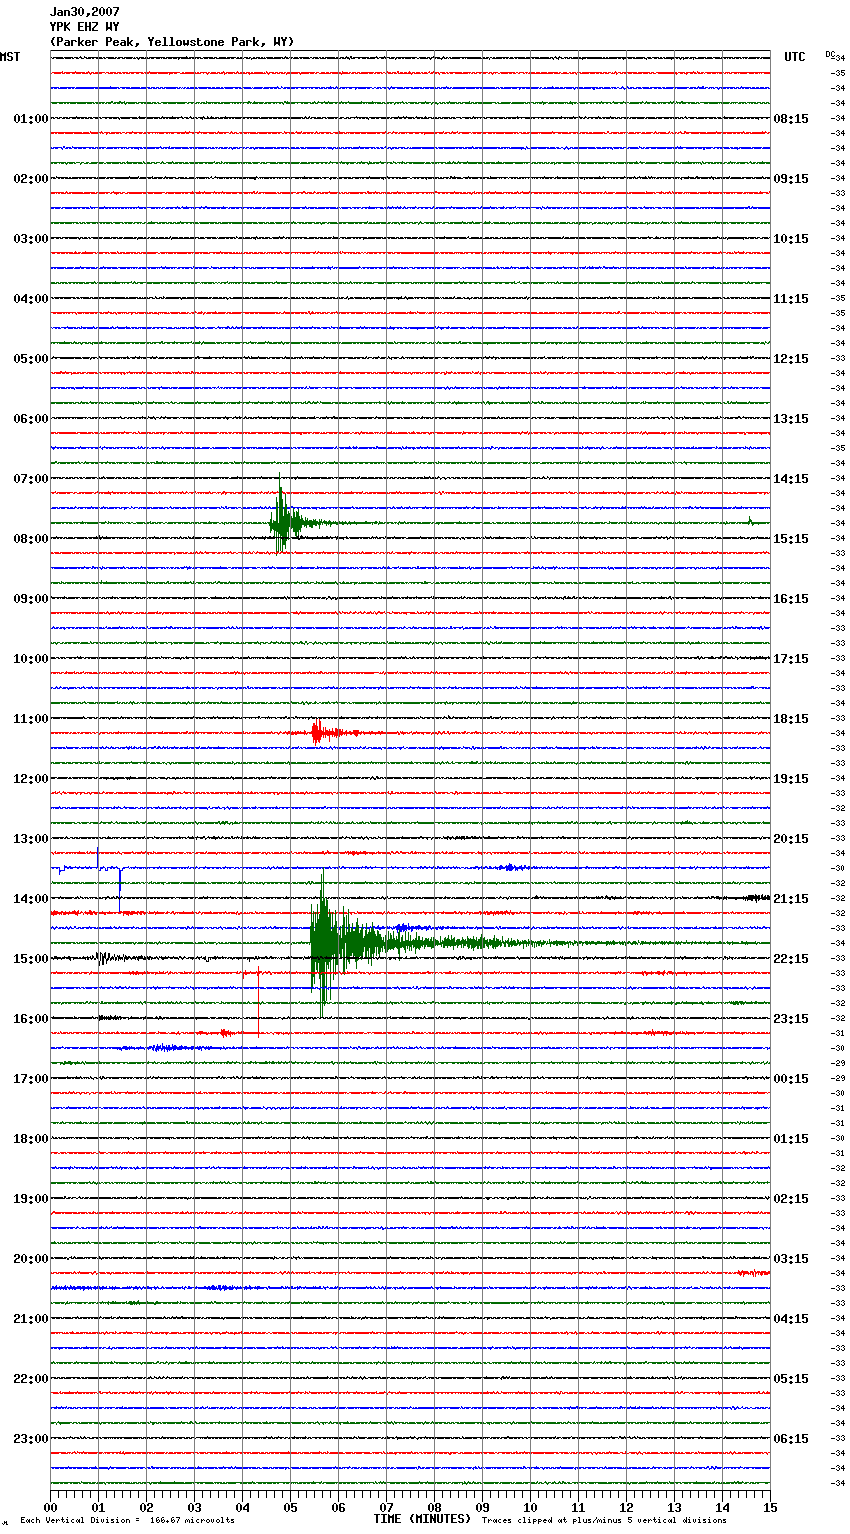The width and height of the screenshot is (850, 1534).
Task: Select the '19:00' MST time label
Action: tap(31, 1199)
